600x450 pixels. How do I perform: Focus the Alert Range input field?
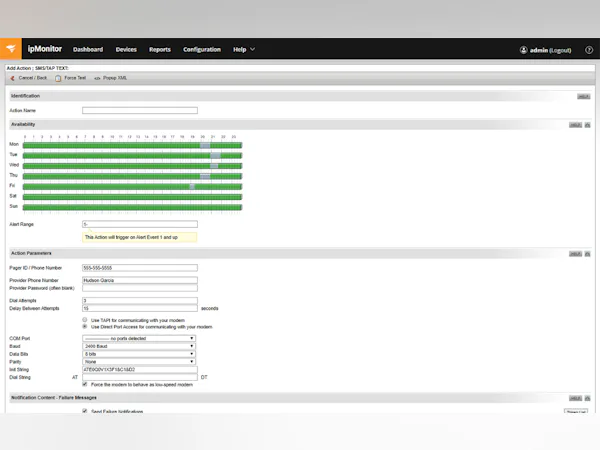pos(140,224)
